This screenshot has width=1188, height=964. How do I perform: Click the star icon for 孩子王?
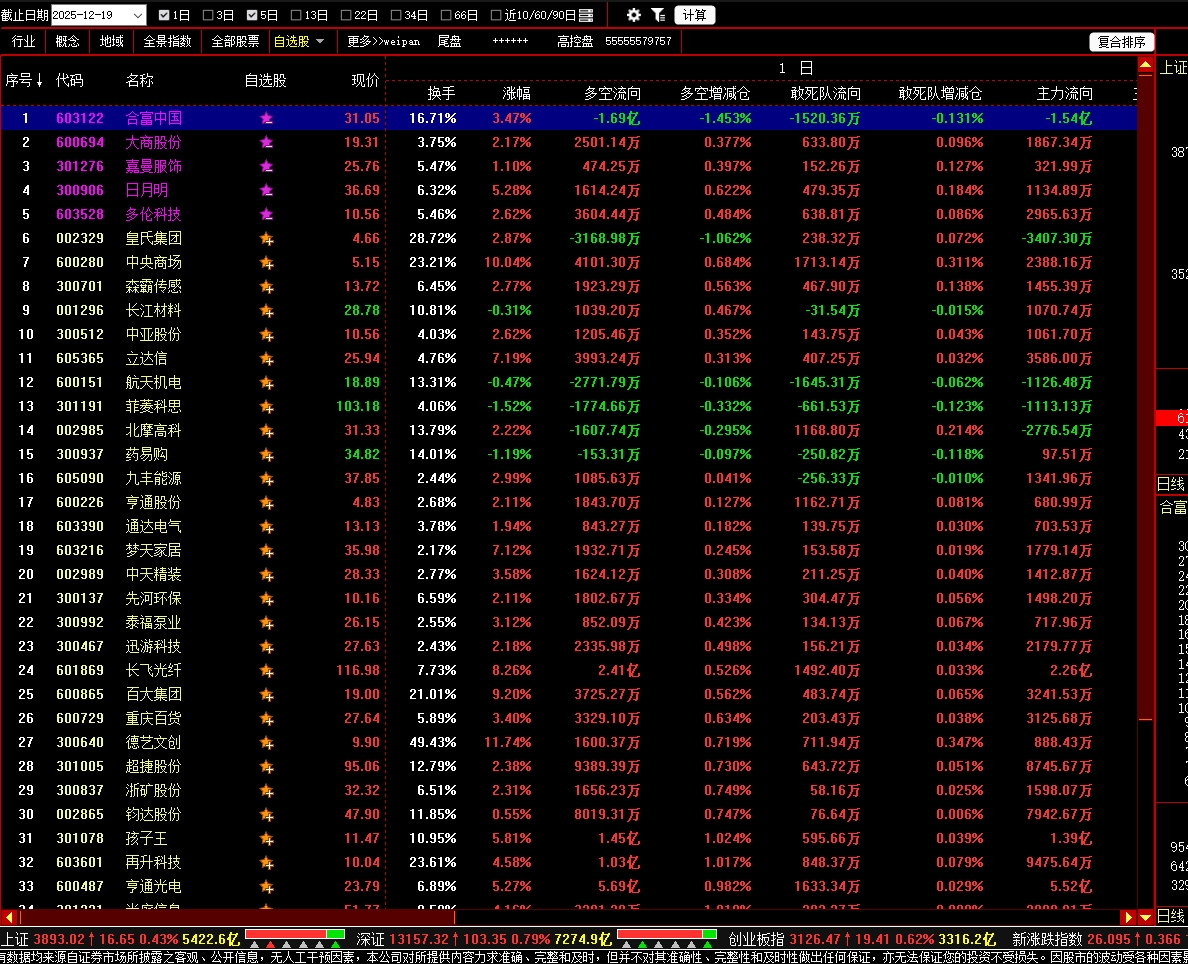[x=266, y=839]
